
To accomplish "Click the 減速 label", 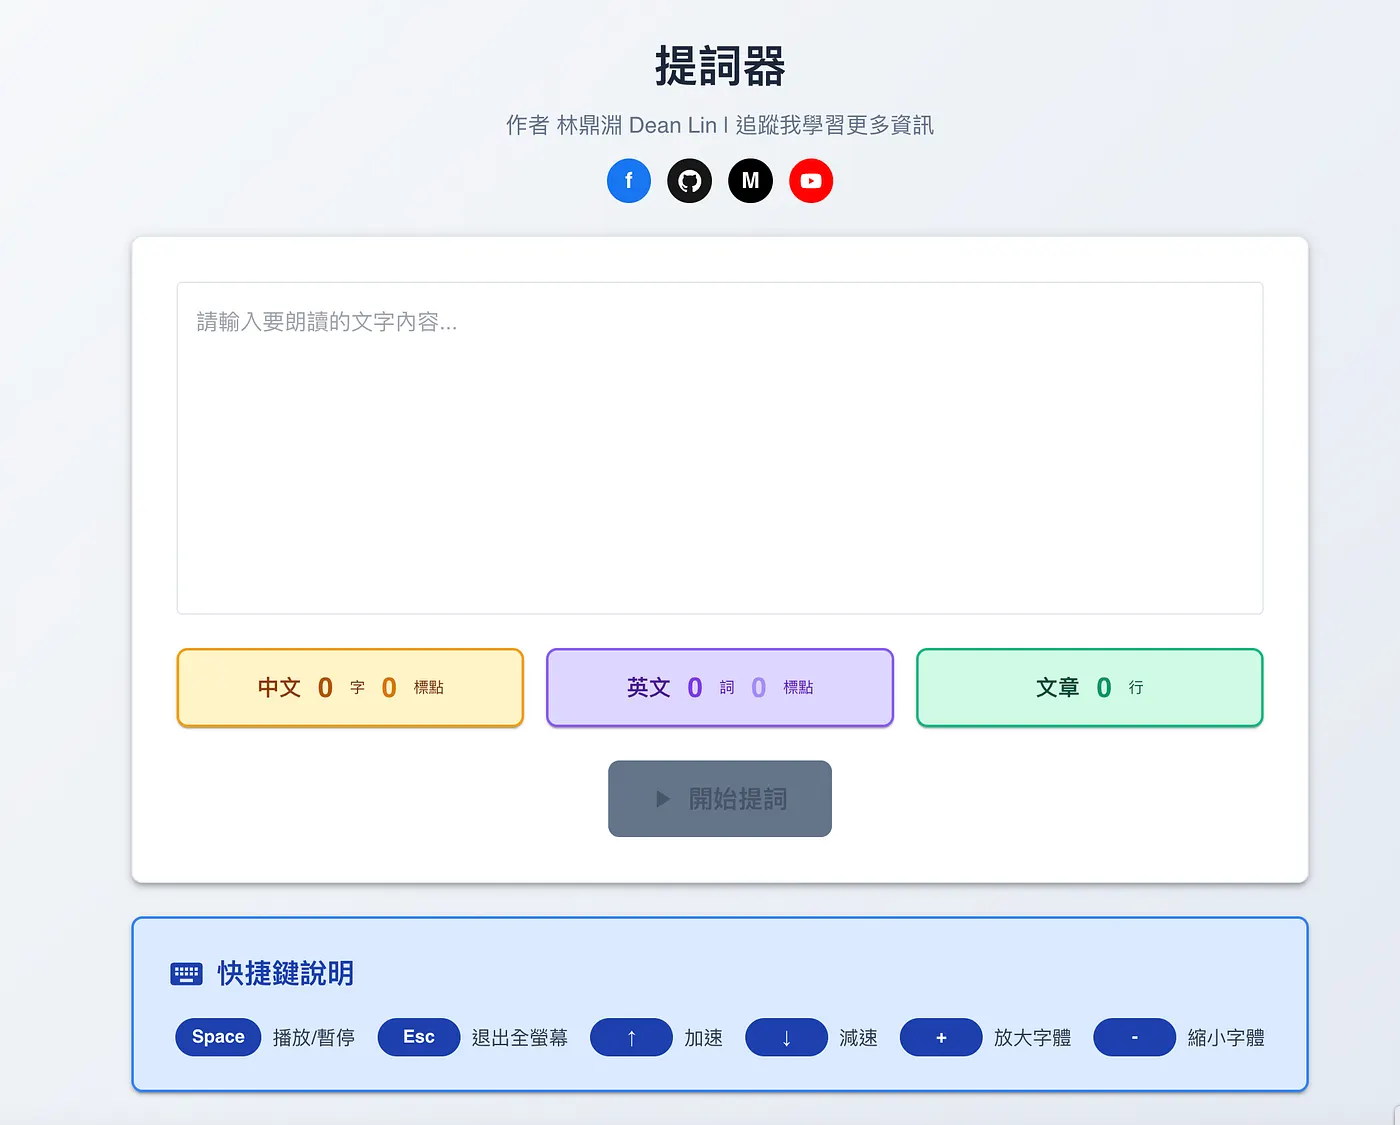I will point(859,1038).
